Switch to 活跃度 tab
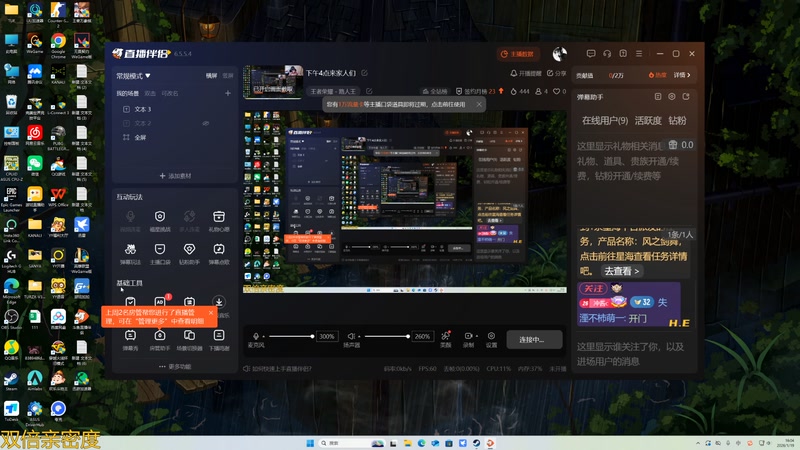 pos(648,120)
